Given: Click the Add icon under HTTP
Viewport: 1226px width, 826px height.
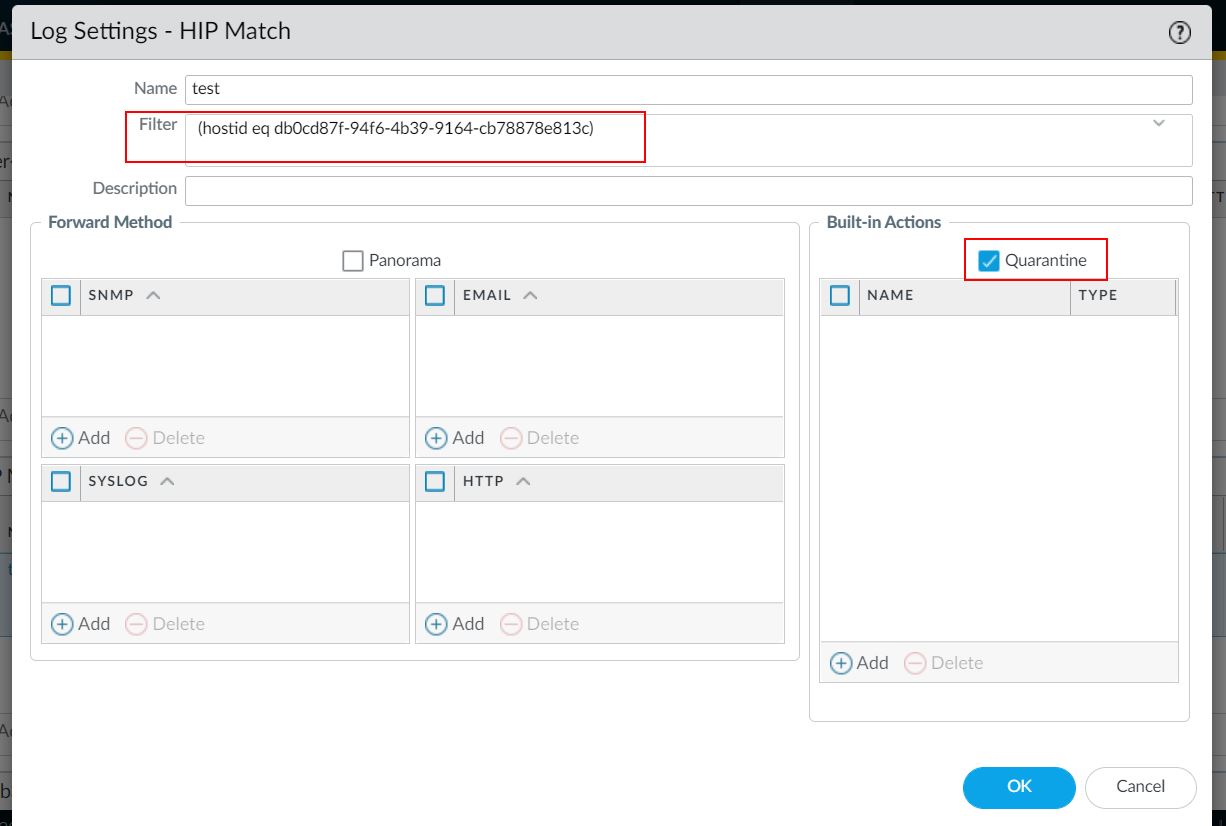Looking at the screenshot, I should pos(436,624).
